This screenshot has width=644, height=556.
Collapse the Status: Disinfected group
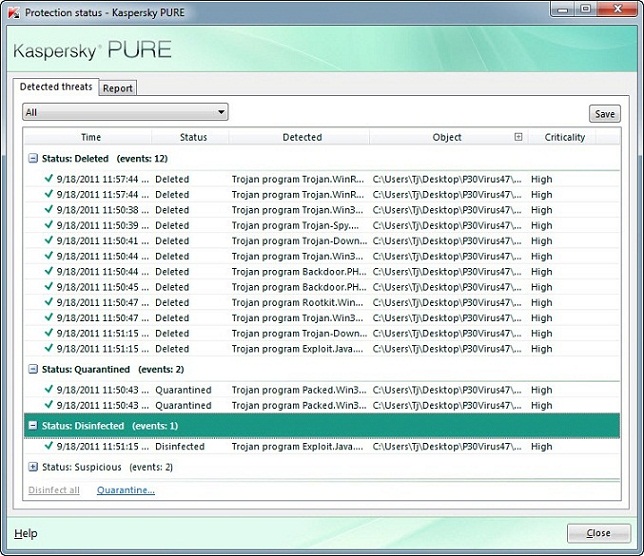32,425
